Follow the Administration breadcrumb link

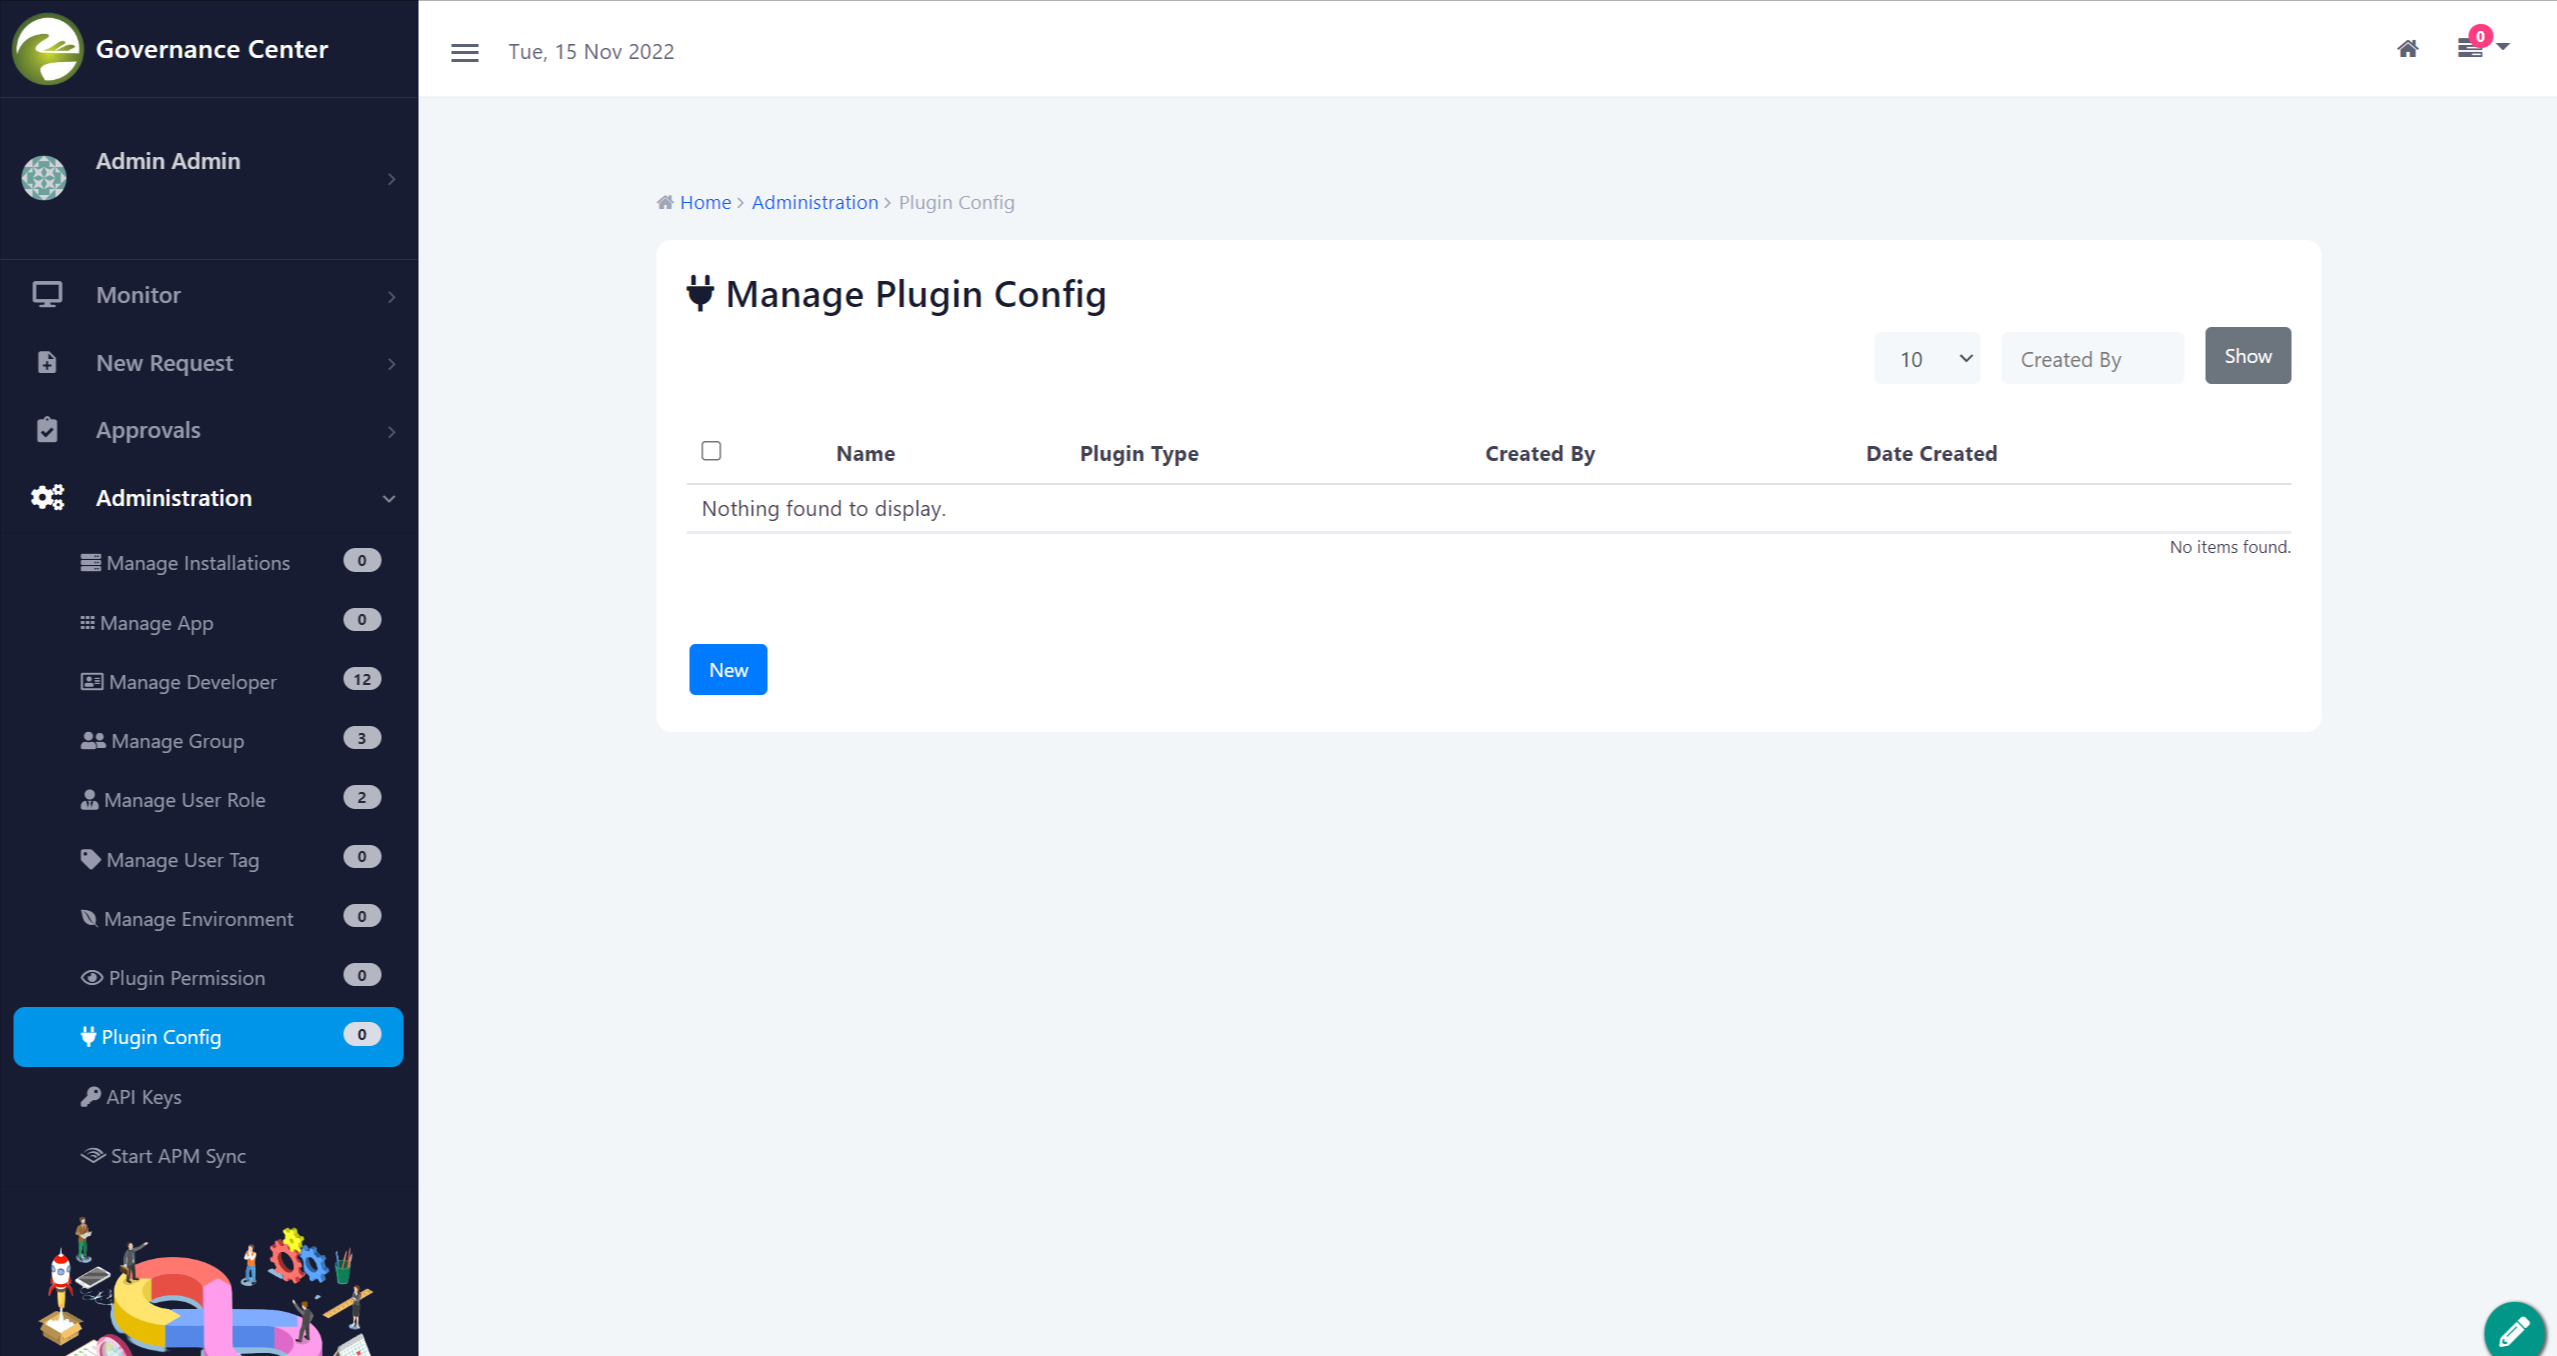click(814, 202)
